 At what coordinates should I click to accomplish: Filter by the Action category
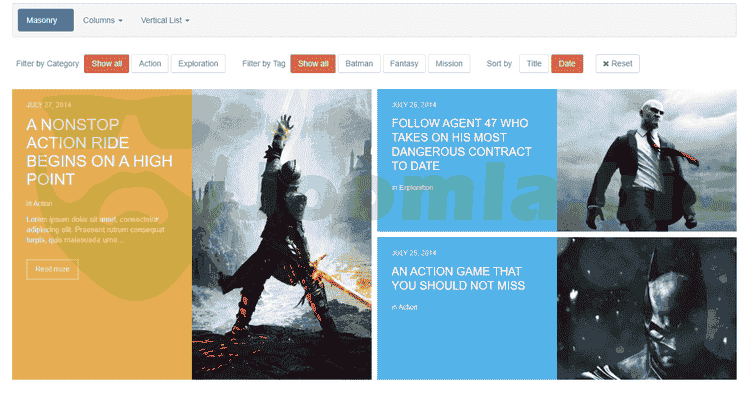point(150,64)
